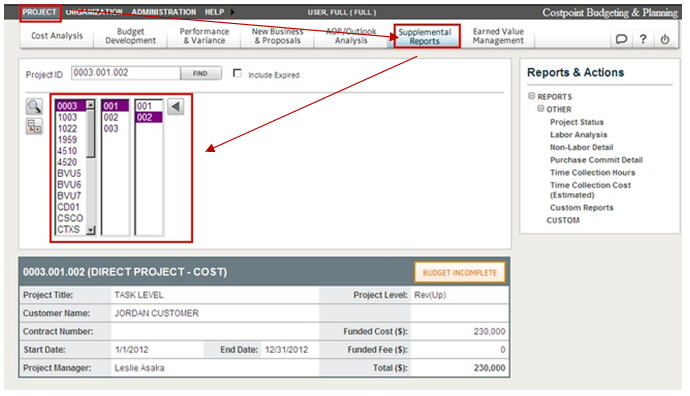Image resolution: width=690 pixels, height=396 pixels.
Task: Click the 12/31/2012 end date value
Action: click(x=286, y=350)
